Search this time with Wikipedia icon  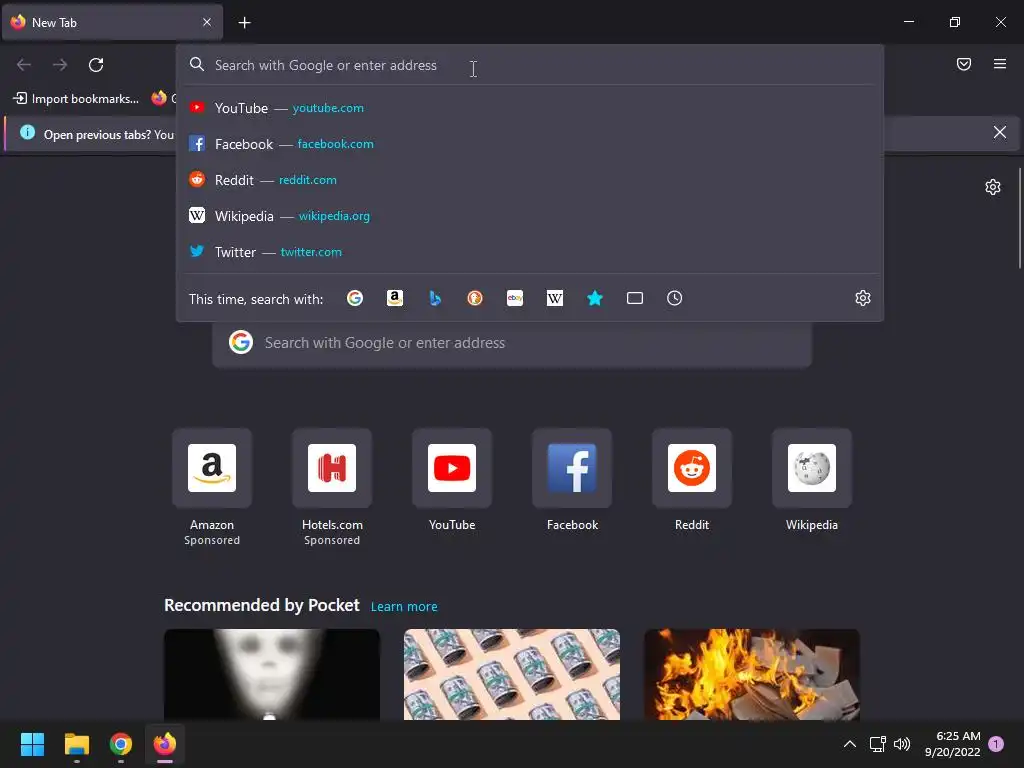tap(554, 298)
